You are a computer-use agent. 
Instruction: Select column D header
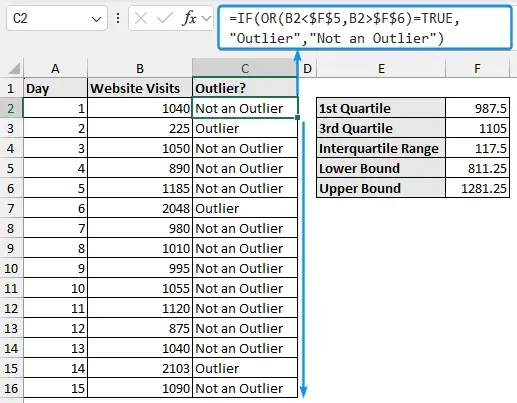[x=307, y=68]
